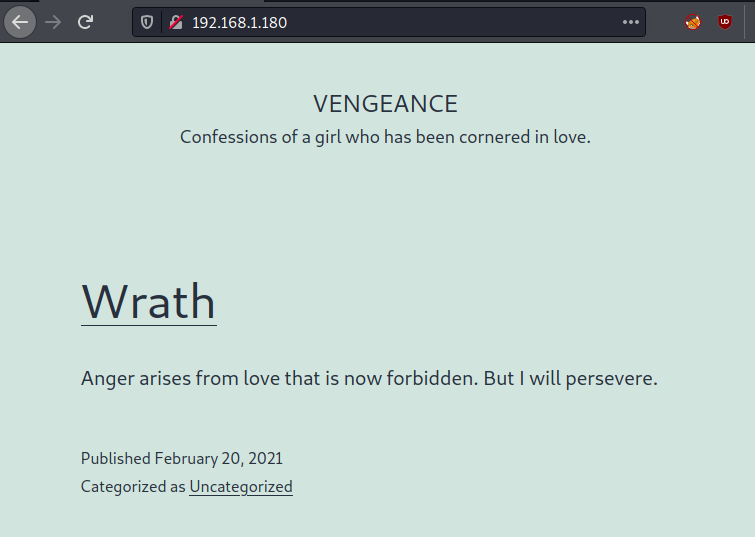Click the site tagline about cornered in love

tap(385, 137)
